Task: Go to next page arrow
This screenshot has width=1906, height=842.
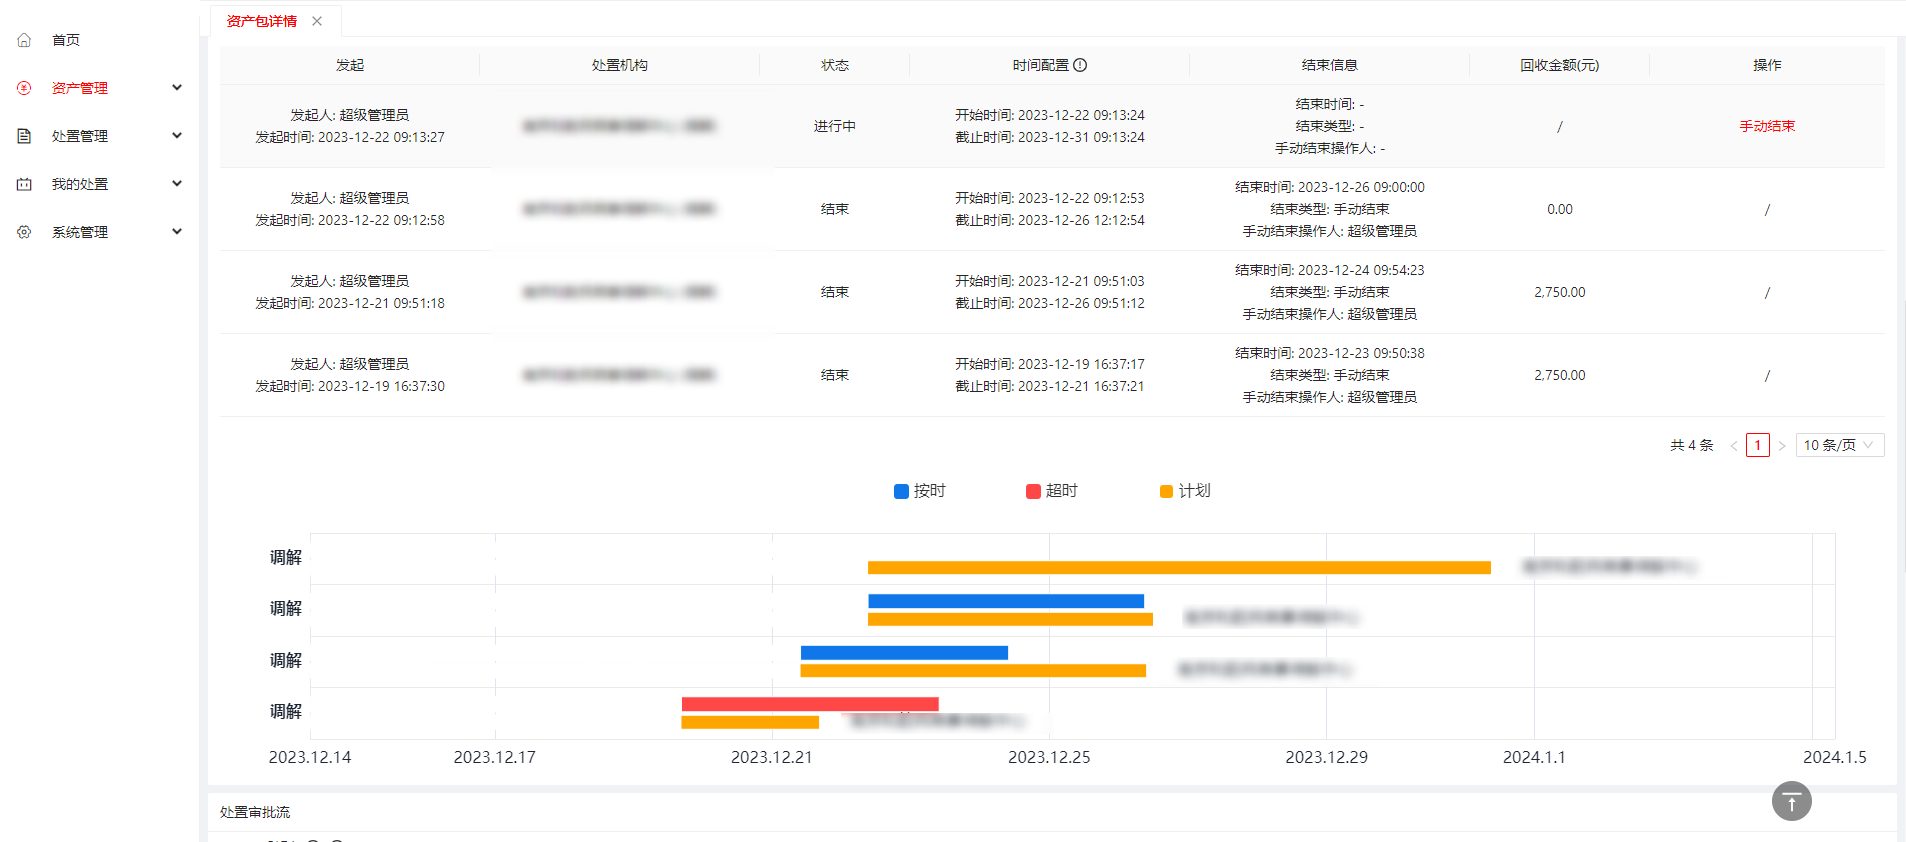Action: coord(1782,446)
